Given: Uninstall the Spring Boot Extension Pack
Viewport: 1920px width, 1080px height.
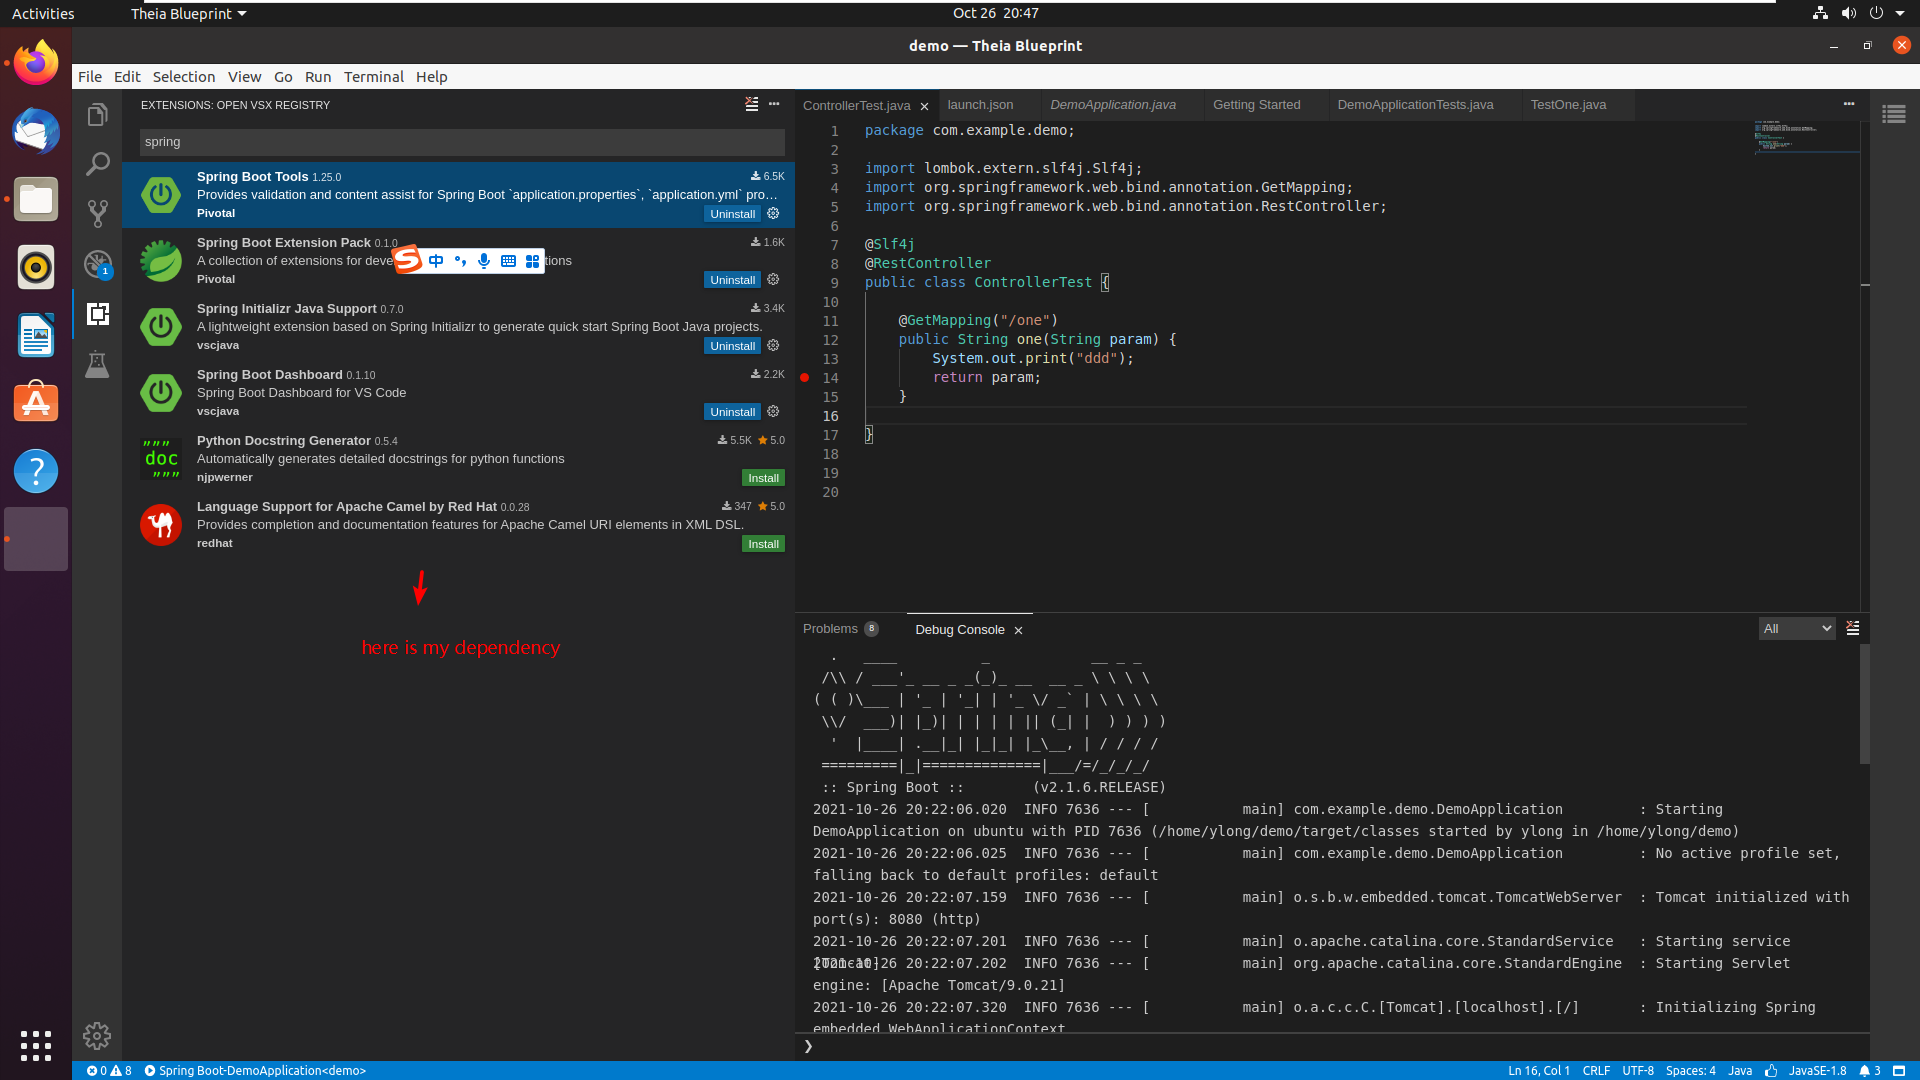Looking at the screenshot, I should coord(732,279).
